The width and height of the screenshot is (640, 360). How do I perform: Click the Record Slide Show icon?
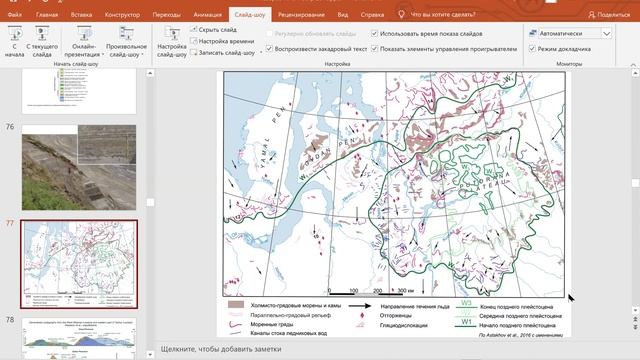(194, 52)
